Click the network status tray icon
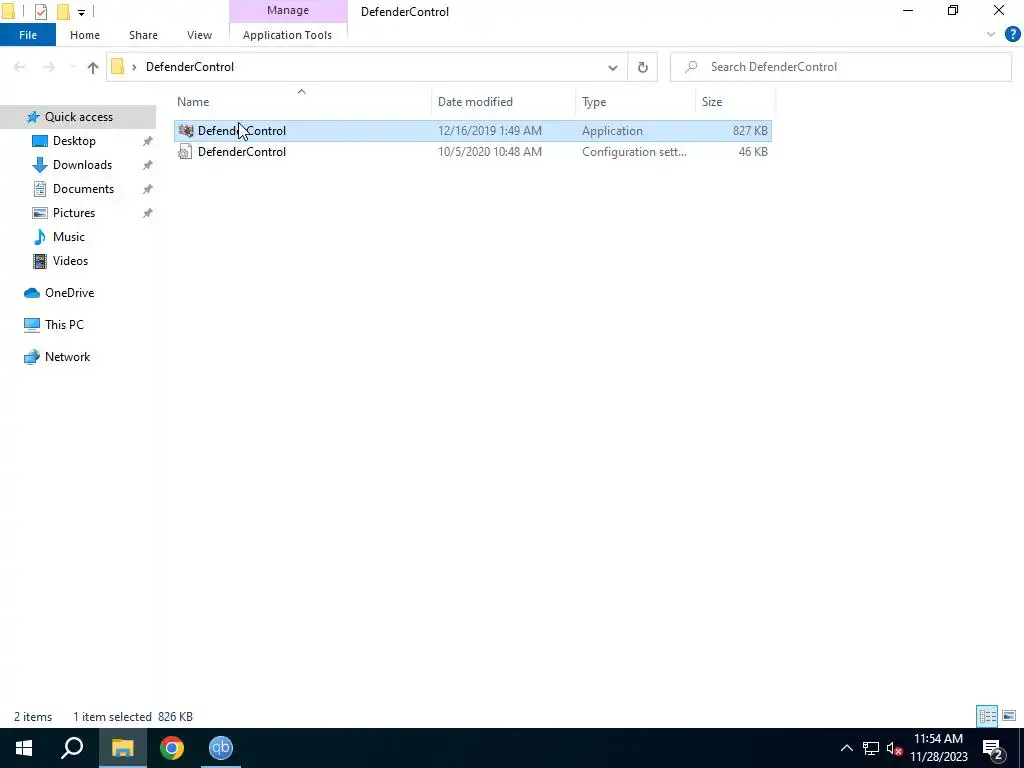 tap(871, 748)
